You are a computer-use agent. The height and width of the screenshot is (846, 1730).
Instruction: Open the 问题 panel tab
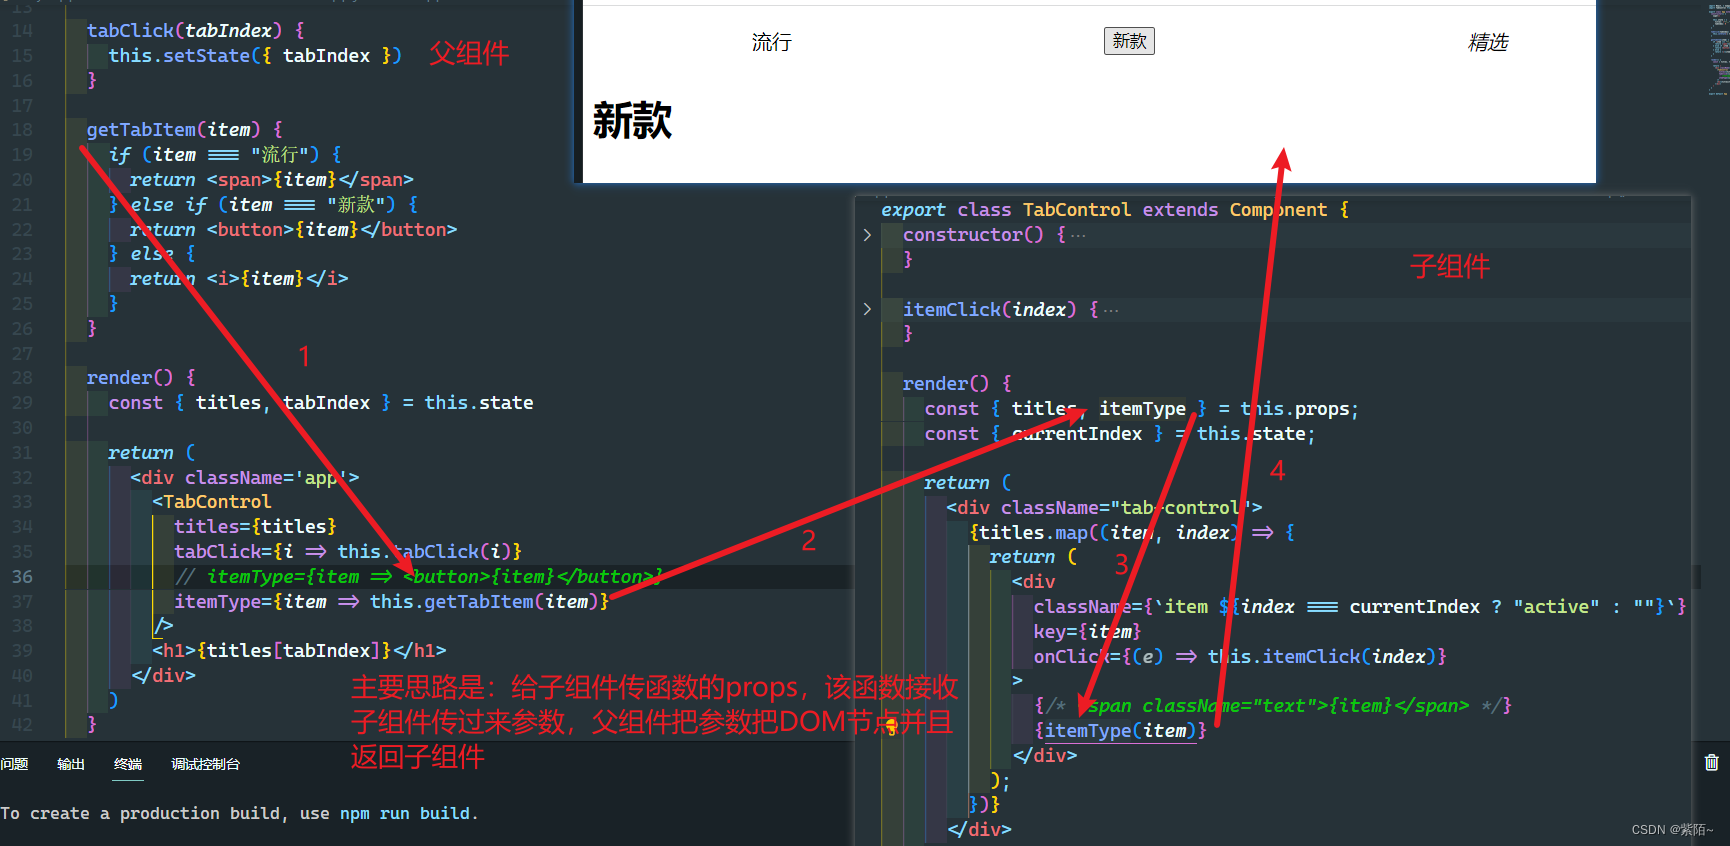14,764
